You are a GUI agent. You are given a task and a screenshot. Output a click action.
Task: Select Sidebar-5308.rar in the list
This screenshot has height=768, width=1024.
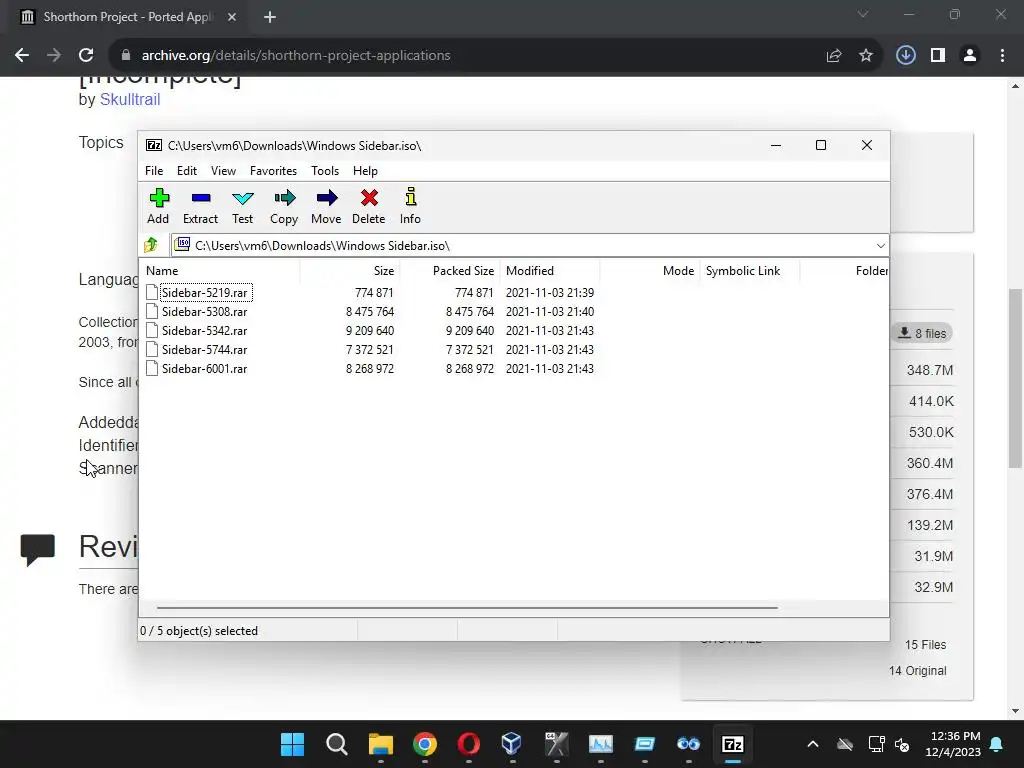(204, 312)
